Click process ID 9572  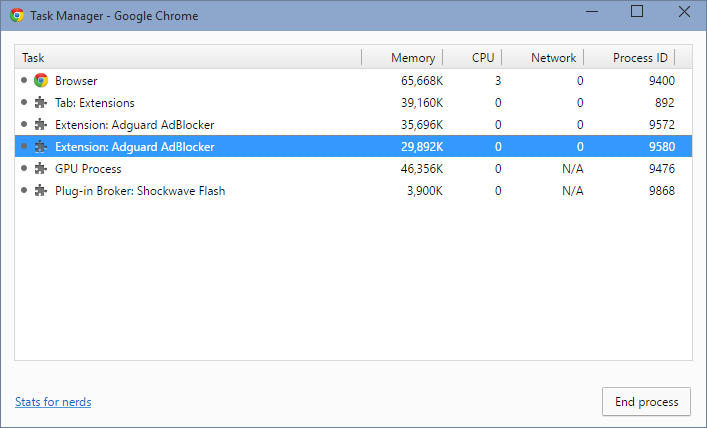click(662, 124)
